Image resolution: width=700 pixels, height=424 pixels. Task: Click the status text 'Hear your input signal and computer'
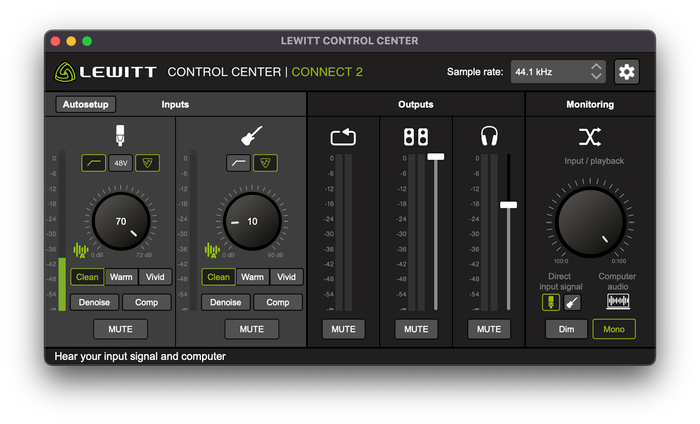click(x=140, y=357)
